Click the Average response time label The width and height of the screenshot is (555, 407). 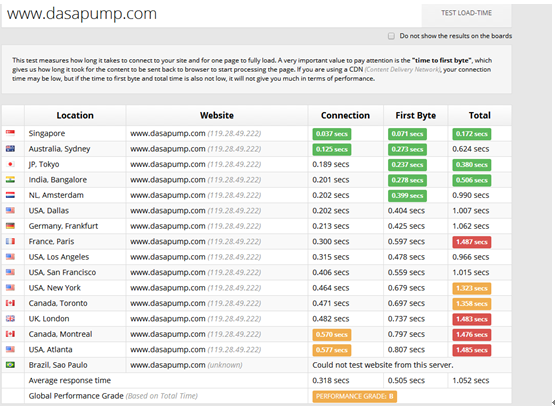tap(70, 380)
